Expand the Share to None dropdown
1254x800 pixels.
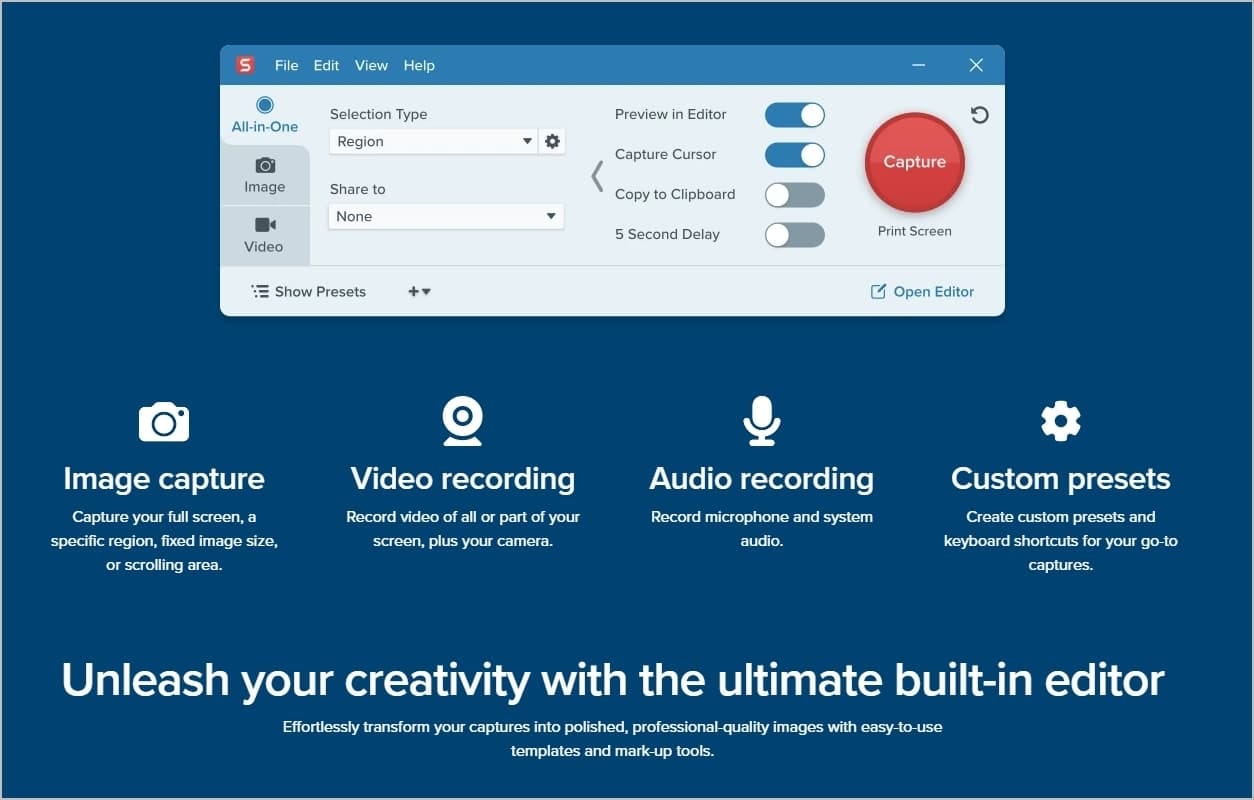446,216
